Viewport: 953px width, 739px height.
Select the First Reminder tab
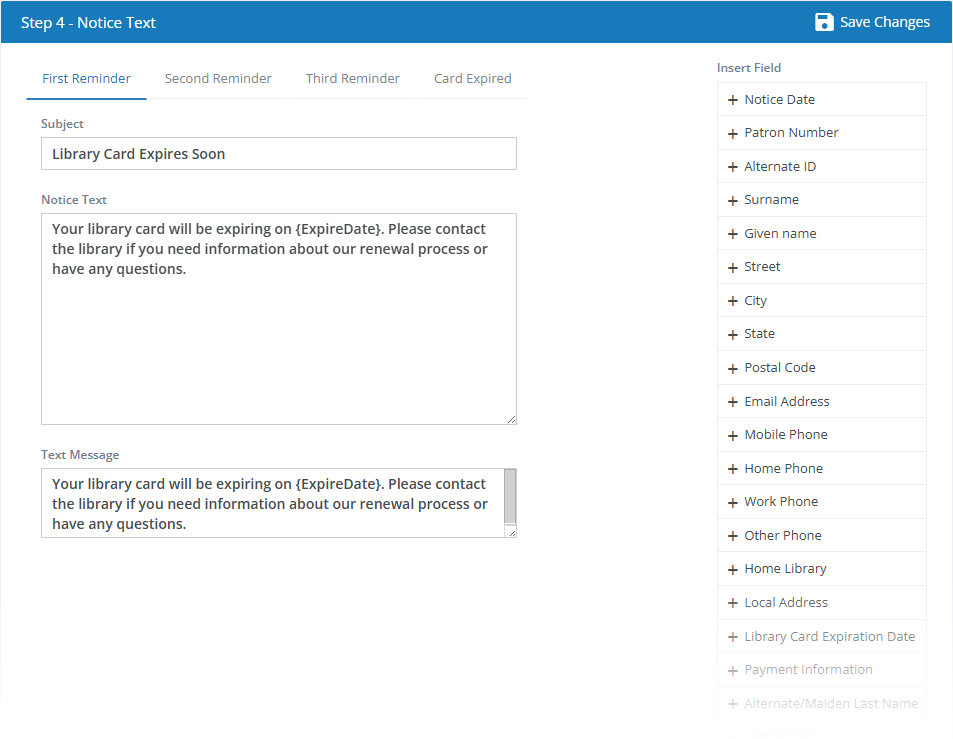86,79
